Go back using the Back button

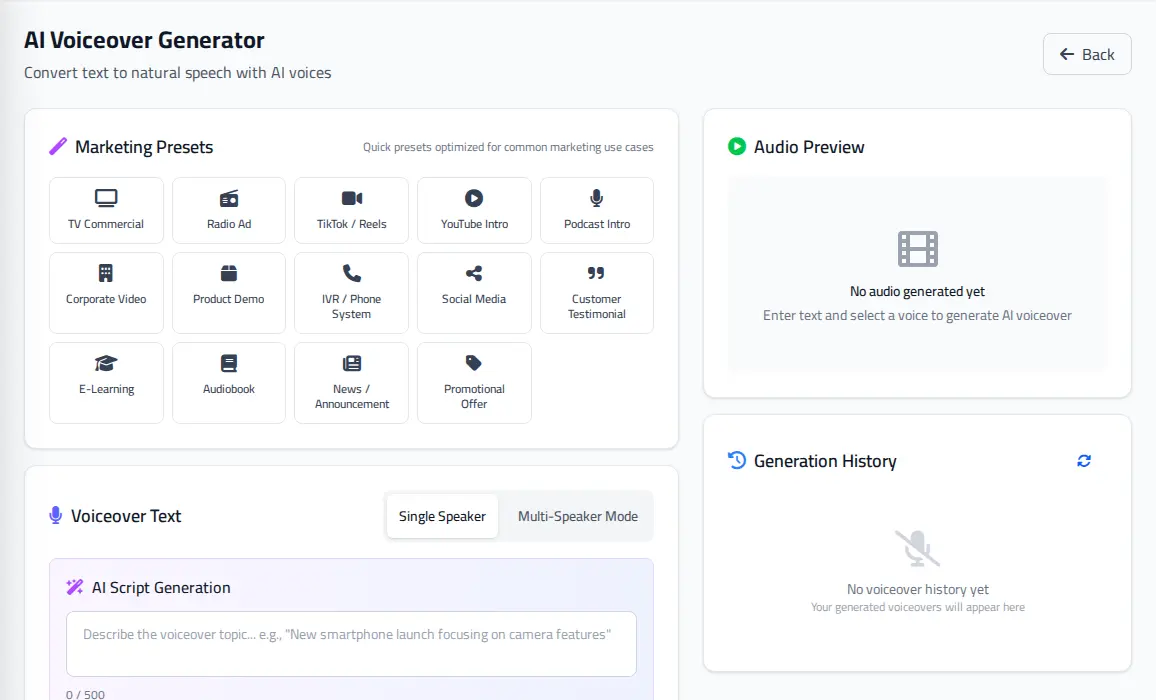(x=1087, y=54)
